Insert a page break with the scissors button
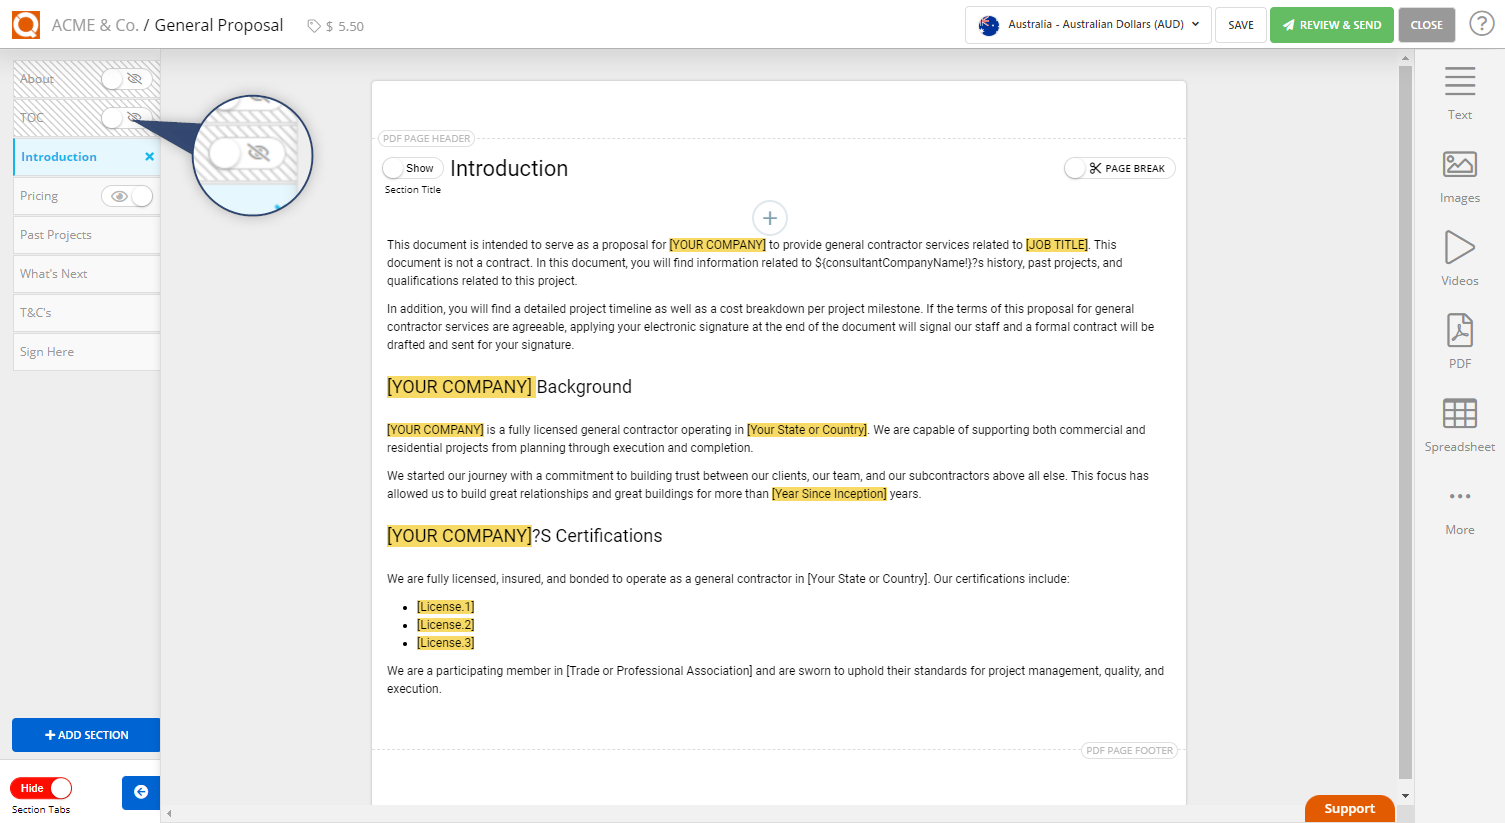 [1119, 167]
